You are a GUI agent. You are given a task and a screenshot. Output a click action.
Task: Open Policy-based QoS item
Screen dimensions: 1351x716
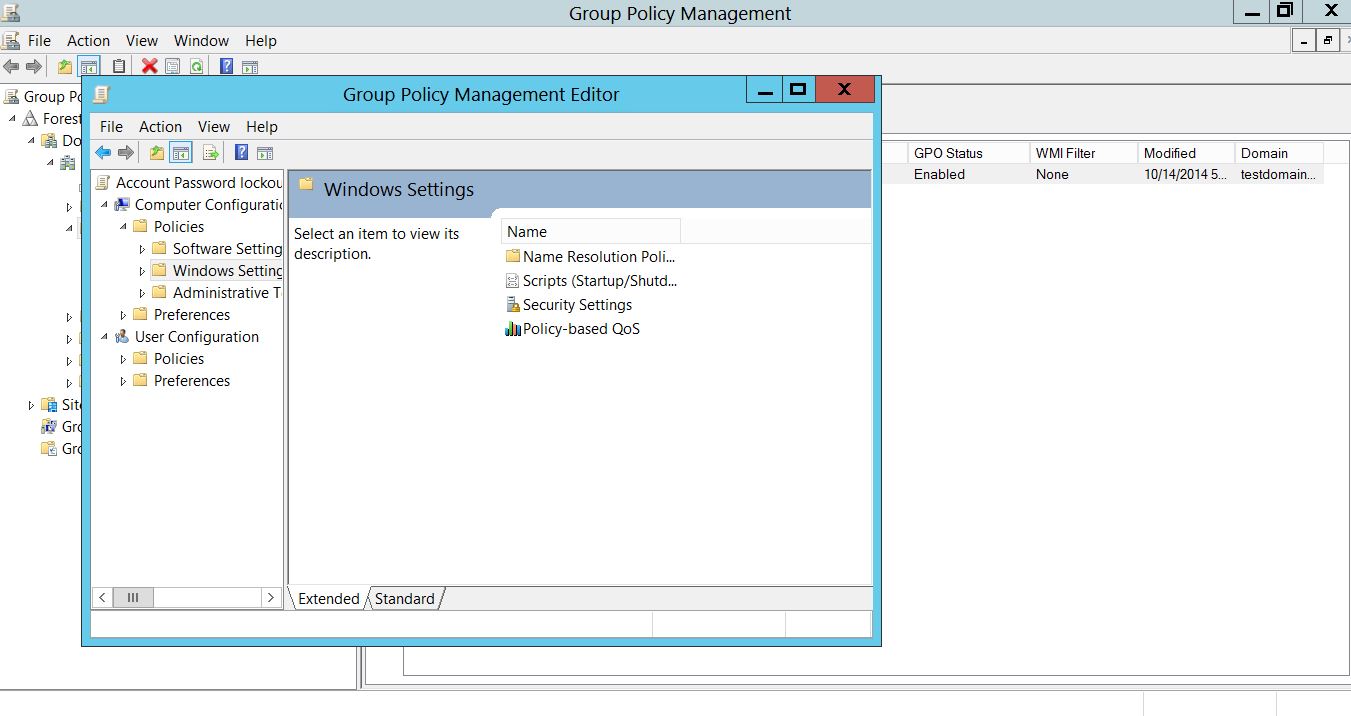[x=573, y=329]
